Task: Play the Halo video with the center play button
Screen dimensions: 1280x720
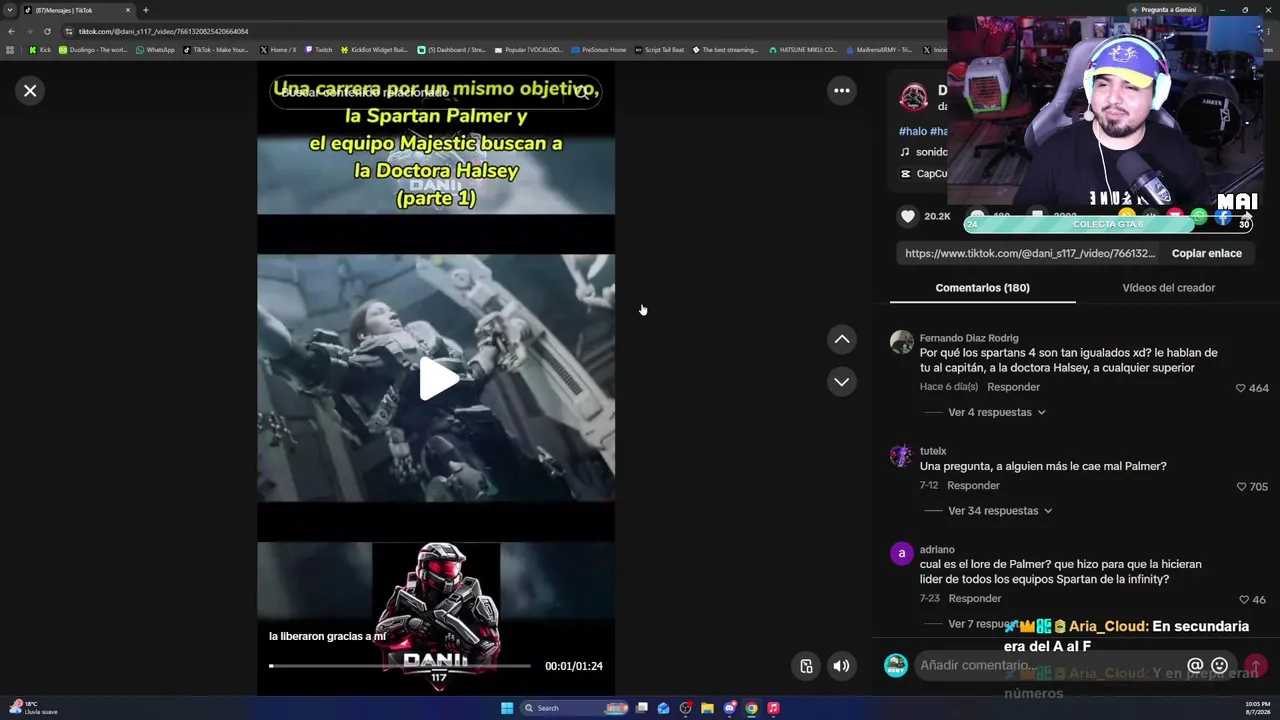Action: coord(437,379)
